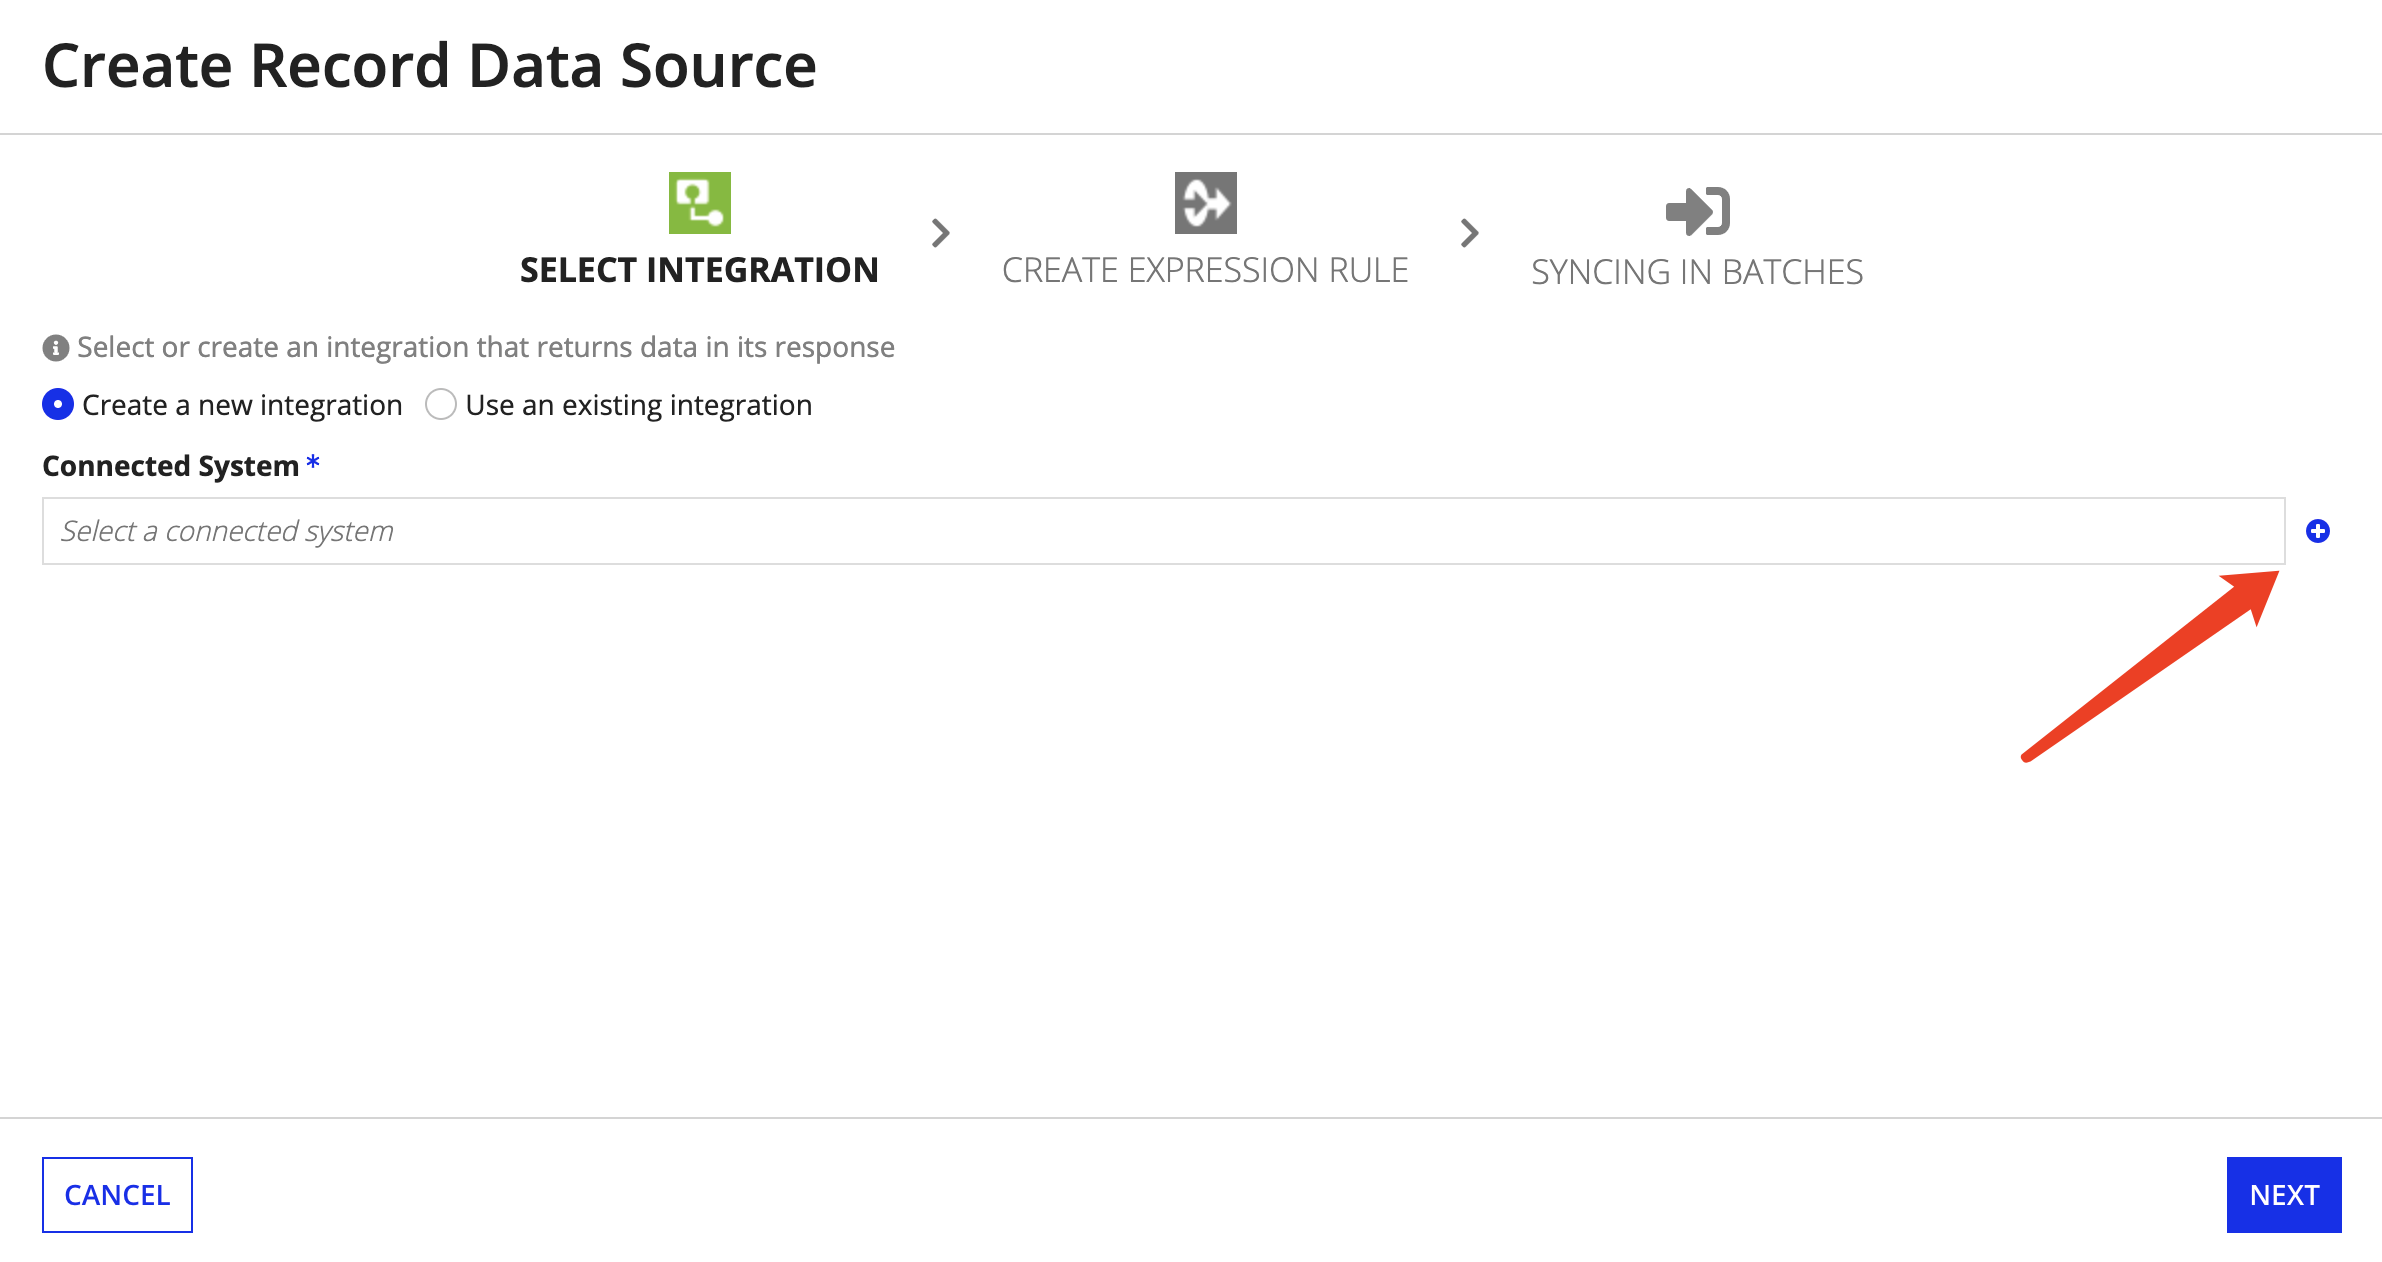Click the blue plus icon to add a connected system
Viewport: 2382px width, 1262px height.
2317,531
